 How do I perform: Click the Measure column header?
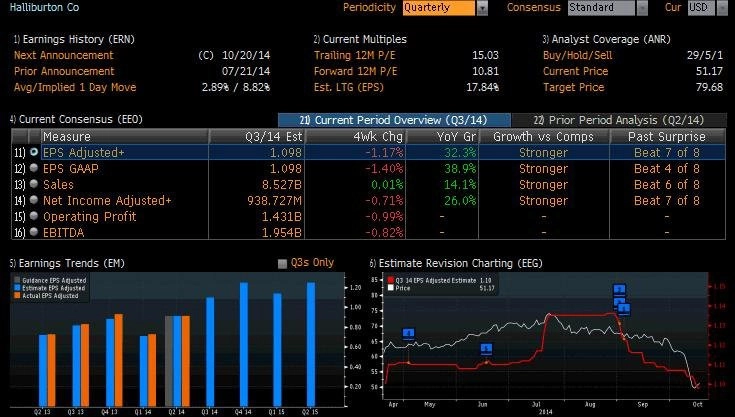tap(125, 136)
